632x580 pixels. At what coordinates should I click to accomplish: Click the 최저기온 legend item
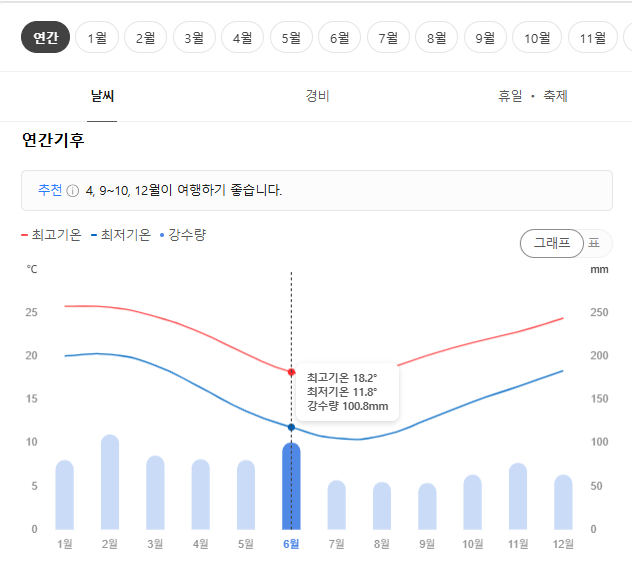coord(121,235)
